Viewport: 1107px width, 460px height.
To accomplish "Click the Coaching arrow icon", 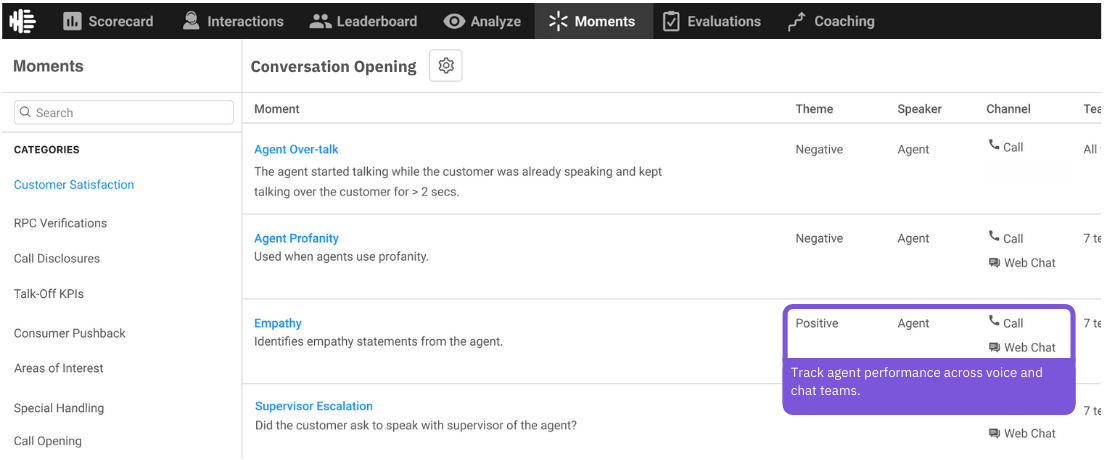I will pyautogui.click(x=796, y=21).
